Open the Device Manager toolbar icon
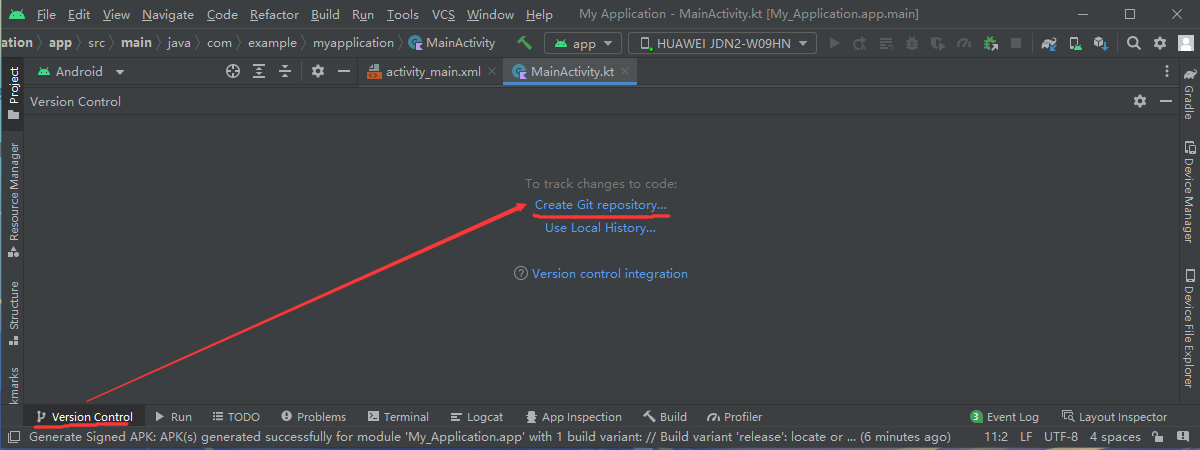This screenshot has width=1200, height=450. click(1075, 43)
